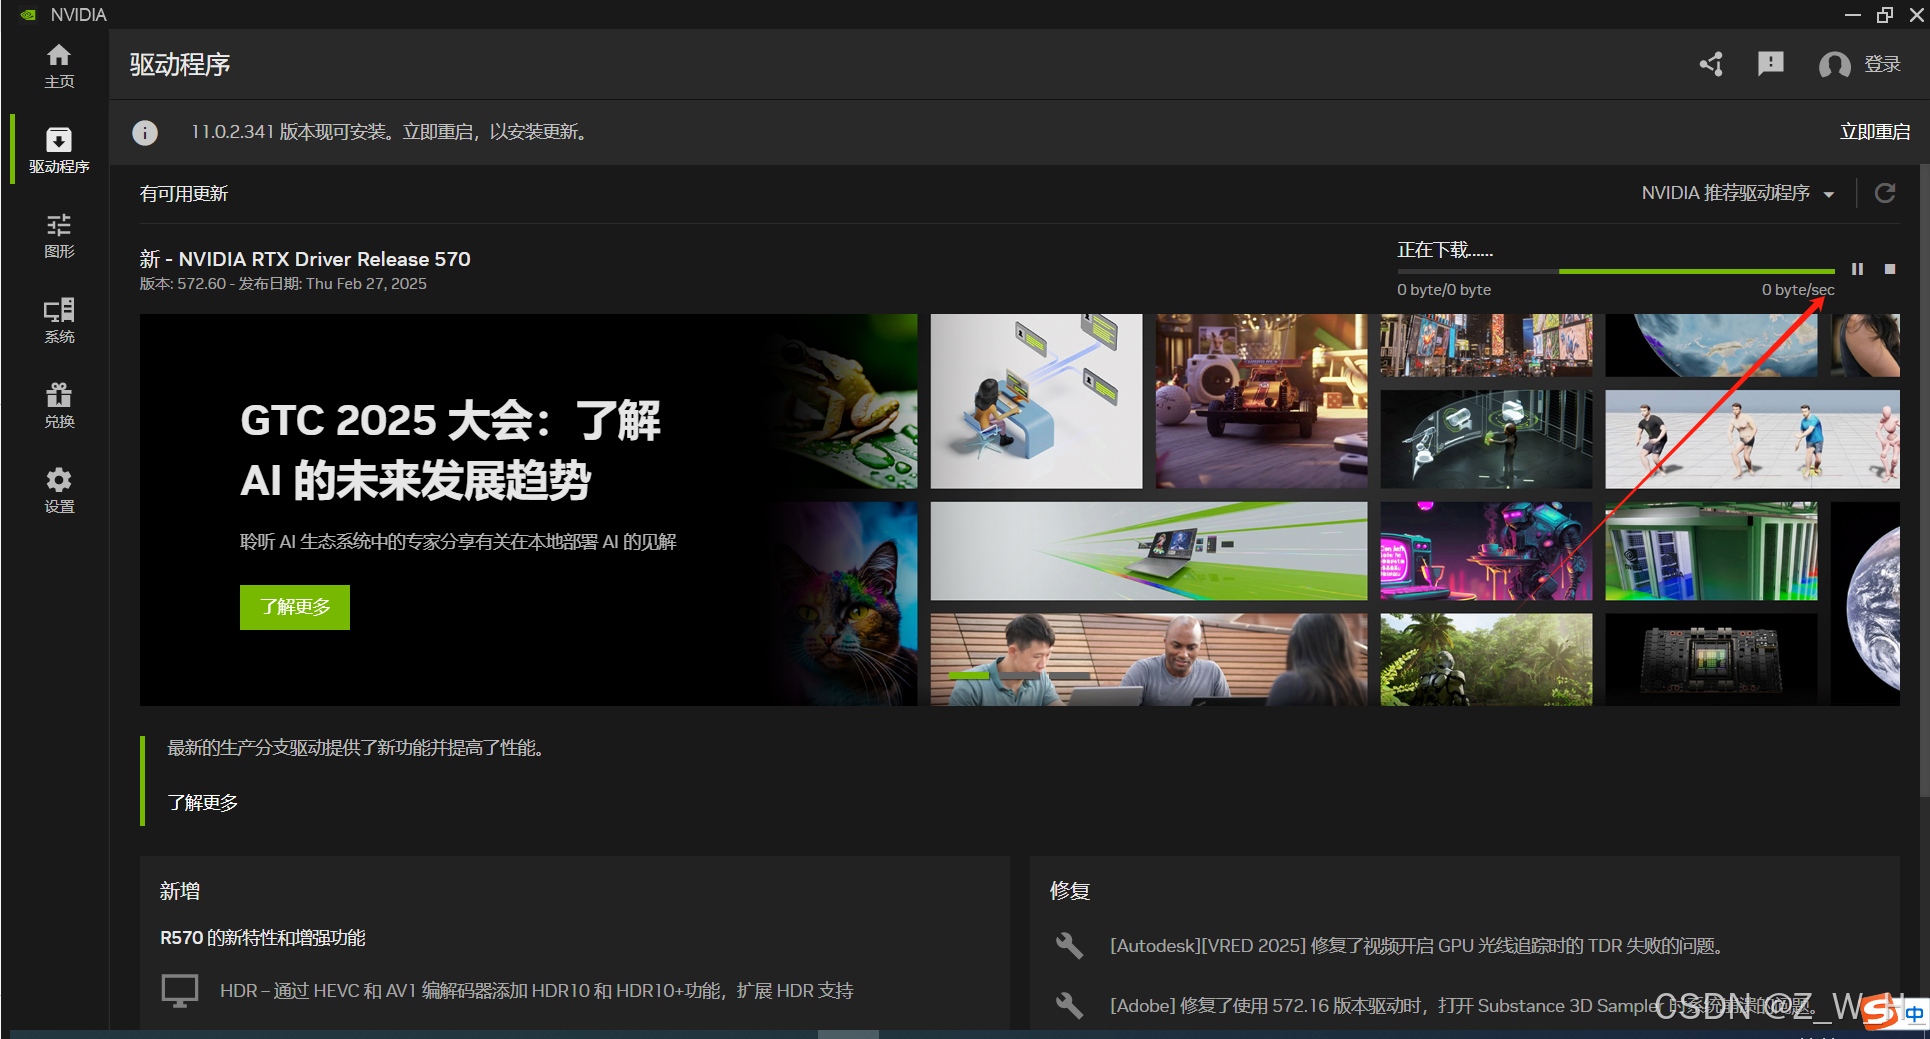
Task: Click the user avatar icon
Action: (1834, 65)
